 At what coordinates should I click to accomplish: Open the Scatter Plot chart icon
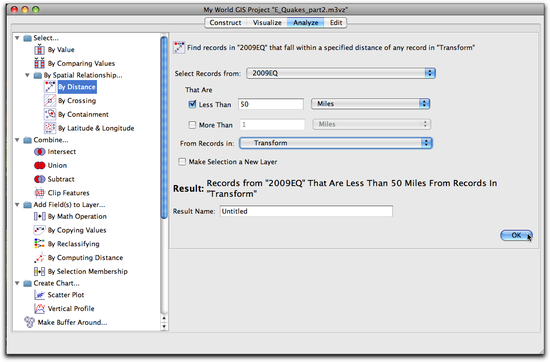point(39,295)
